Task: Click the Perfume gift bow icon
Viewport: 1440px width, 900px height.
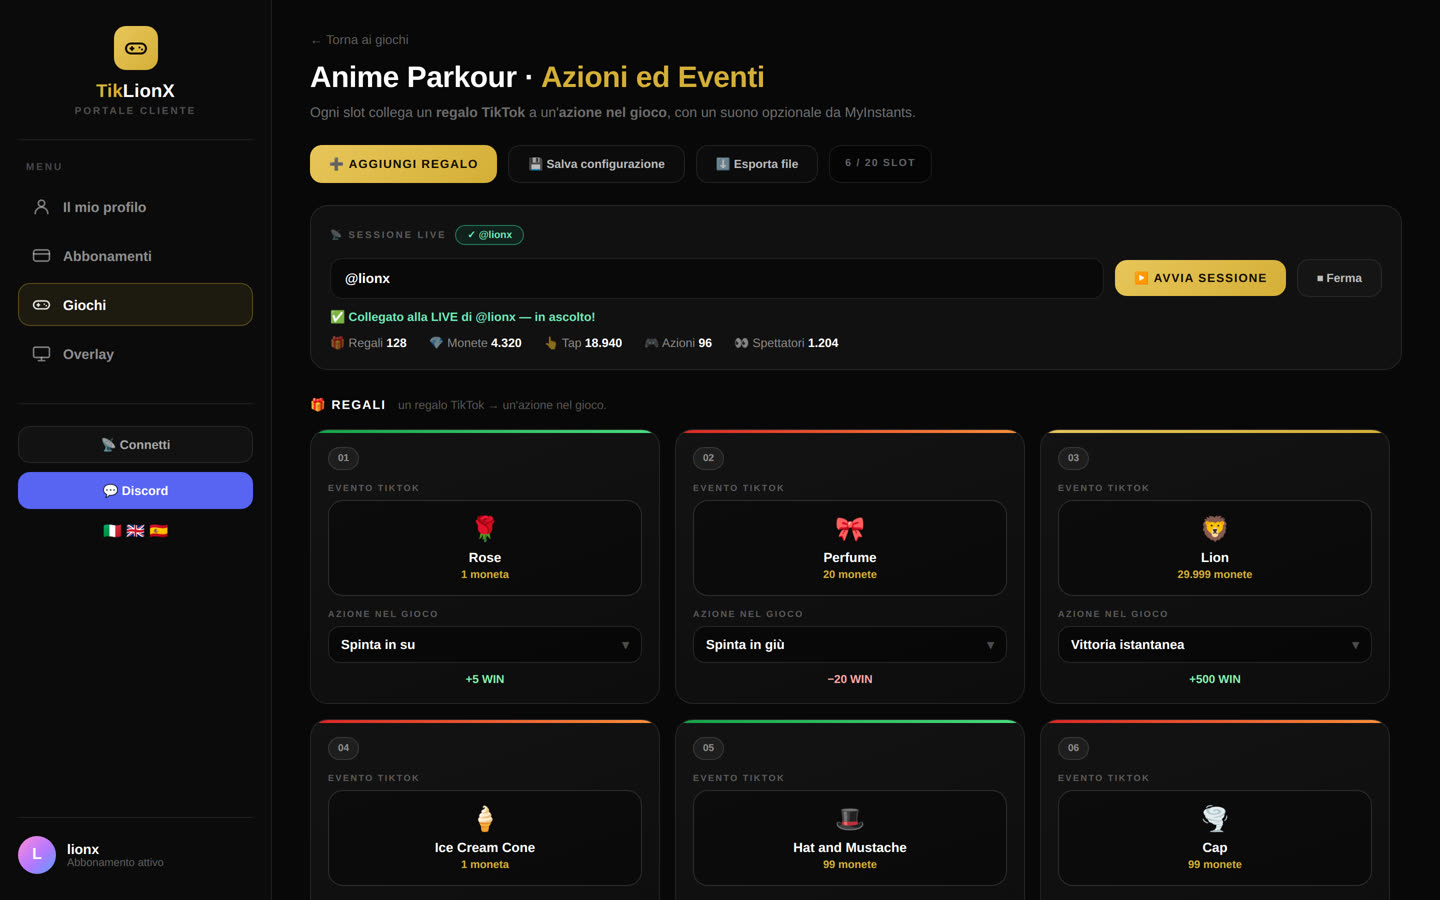Action: pos(850,528)
